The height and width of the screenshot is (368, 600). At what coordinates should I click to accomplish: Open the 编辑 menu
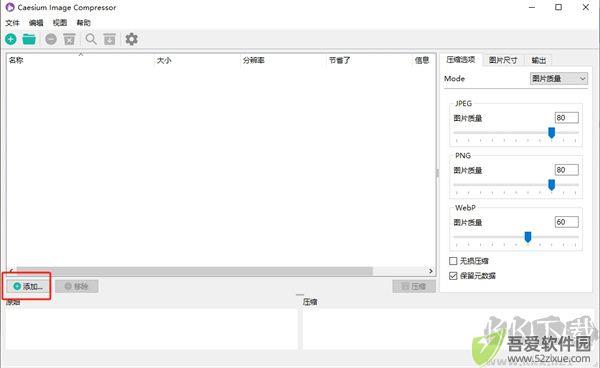(36, 23)
